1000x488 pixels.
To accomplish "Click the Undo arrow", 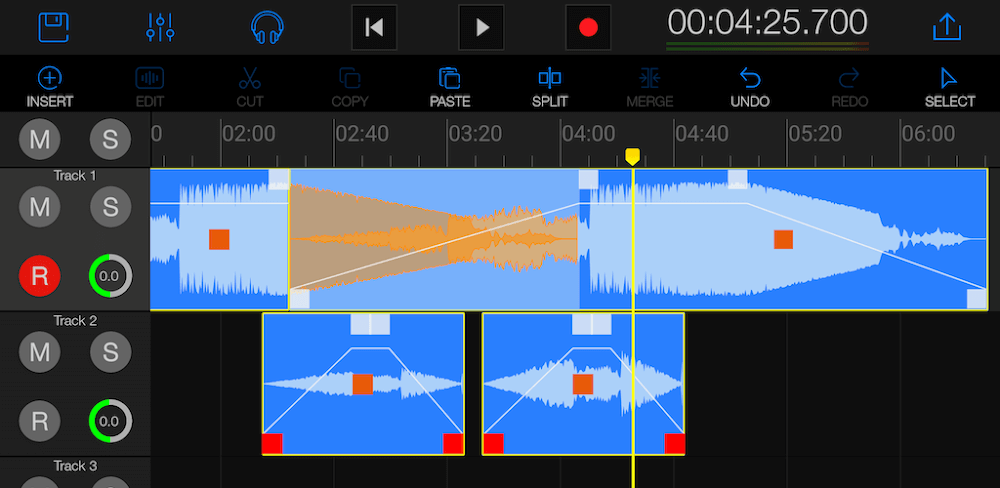I will (x=750, y=86).
